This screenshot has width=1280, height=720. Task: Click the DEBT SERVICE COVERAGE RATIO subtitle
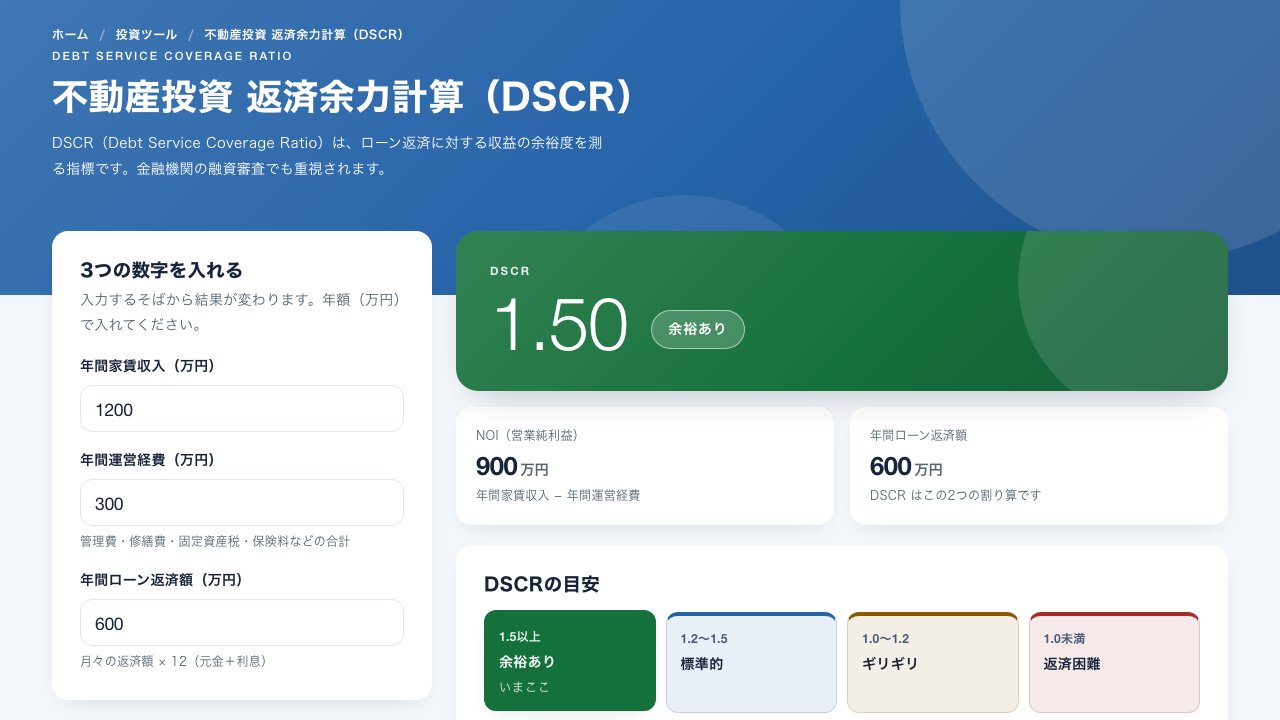click(172, 56)
